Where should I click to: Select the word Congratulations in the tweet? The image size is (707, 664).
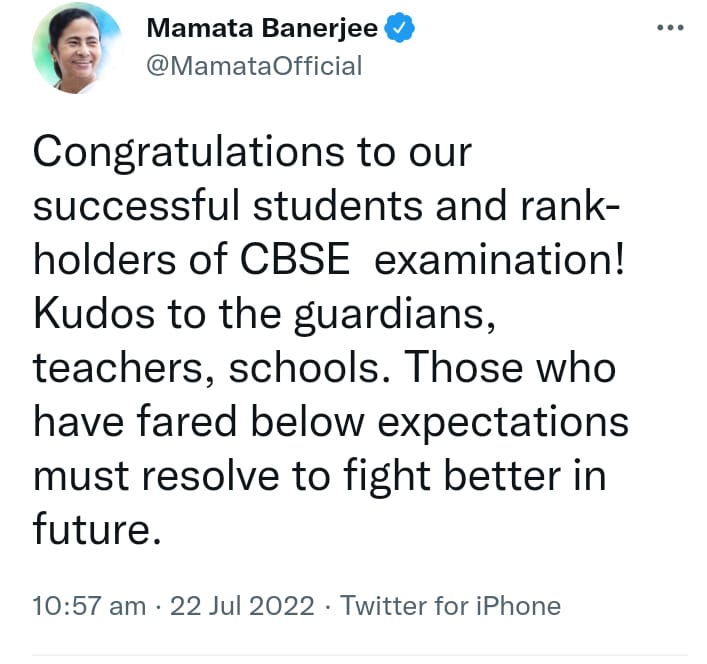pyautogui.click(x=188, y=153)
